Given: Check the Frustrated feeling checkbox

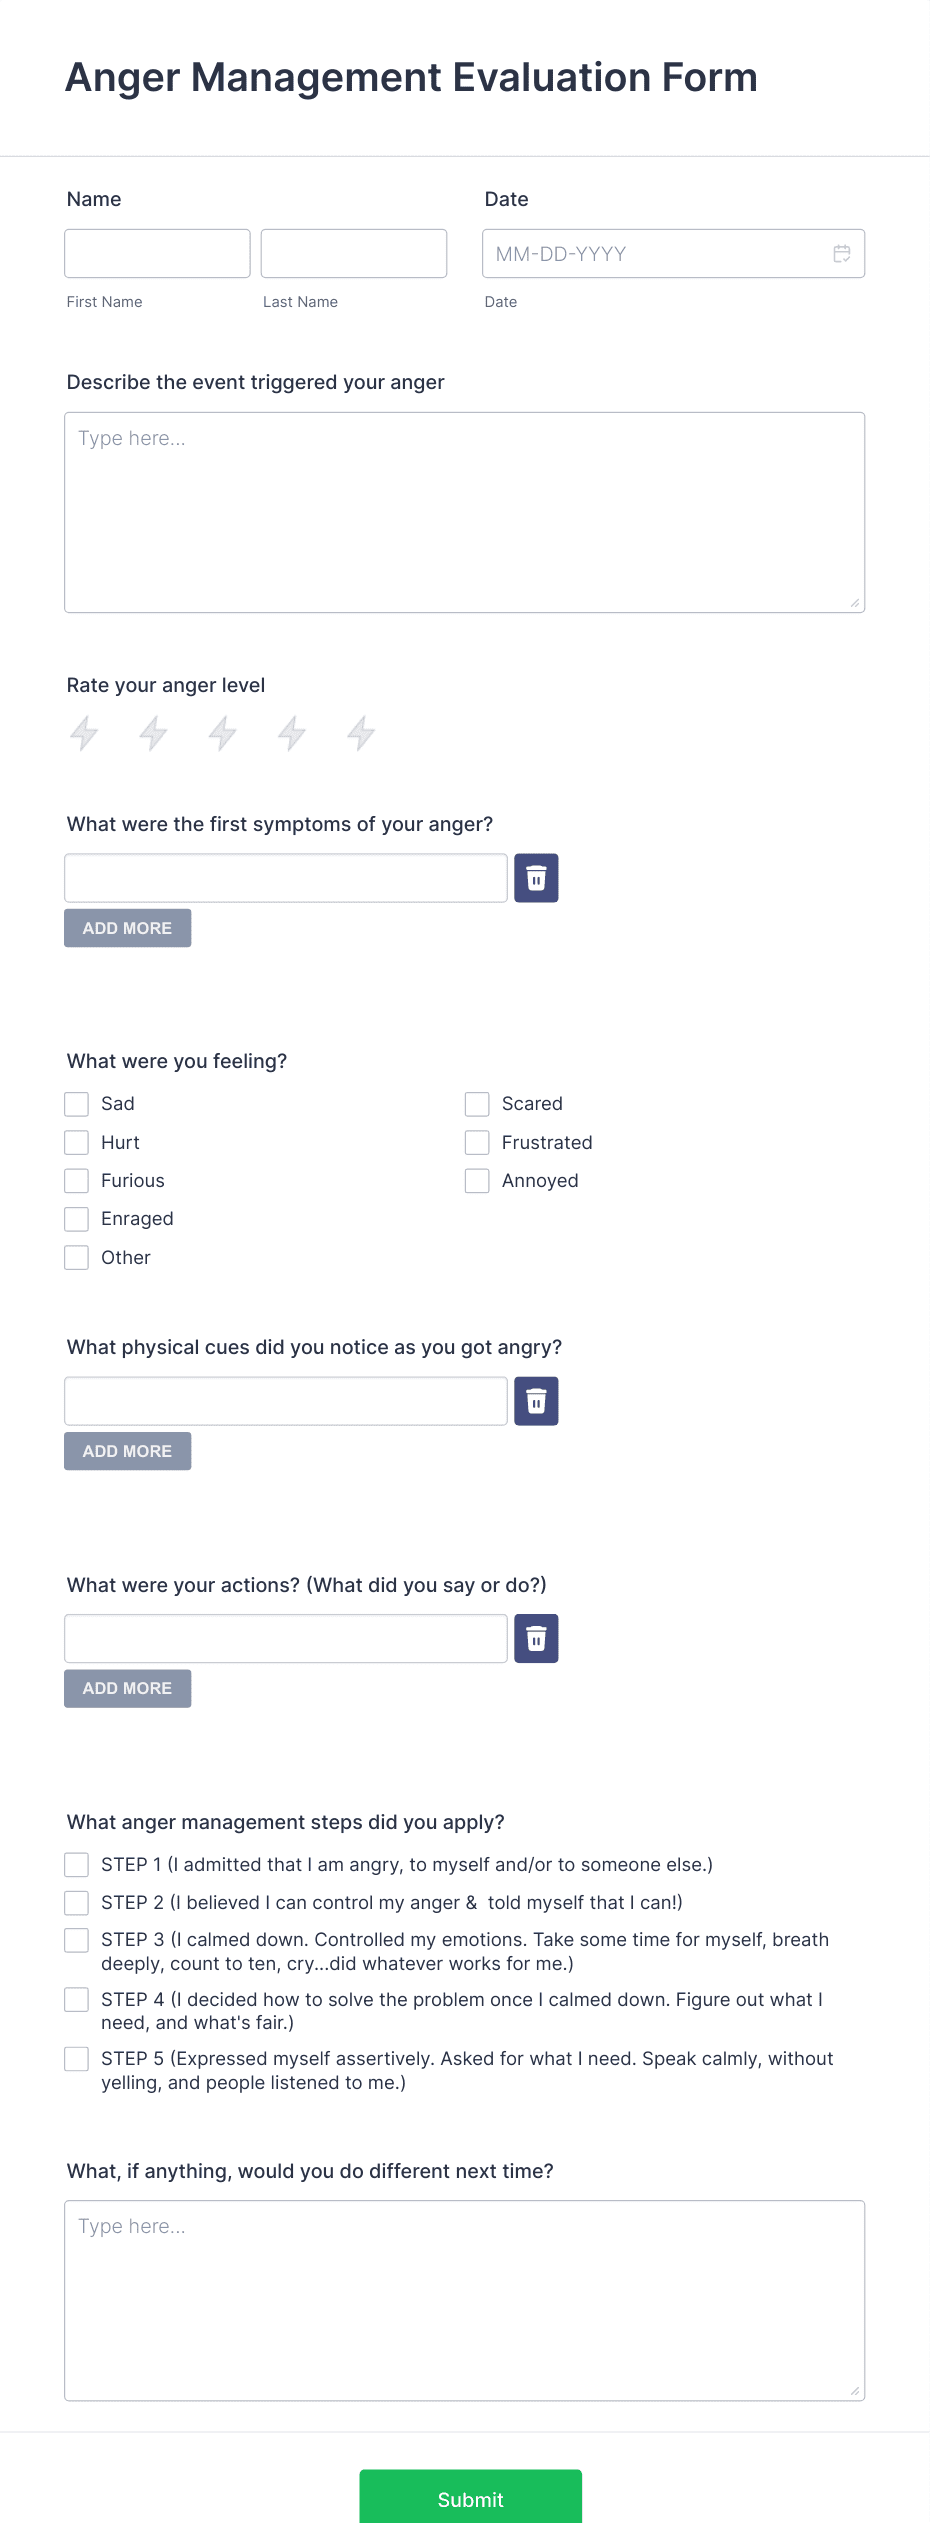Looking at the screenshot, I should [477, 1142].
